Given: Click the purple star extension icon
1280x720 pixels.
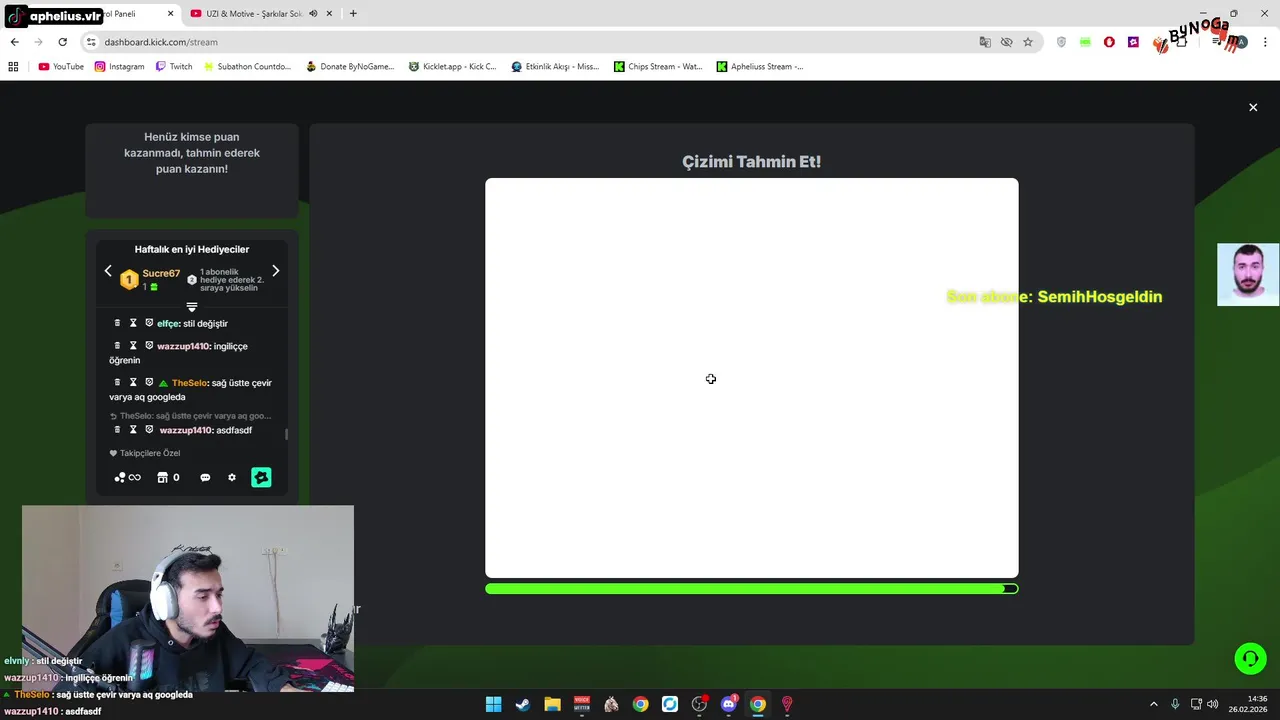Looking at the screenshot, I should (1133, 42).
